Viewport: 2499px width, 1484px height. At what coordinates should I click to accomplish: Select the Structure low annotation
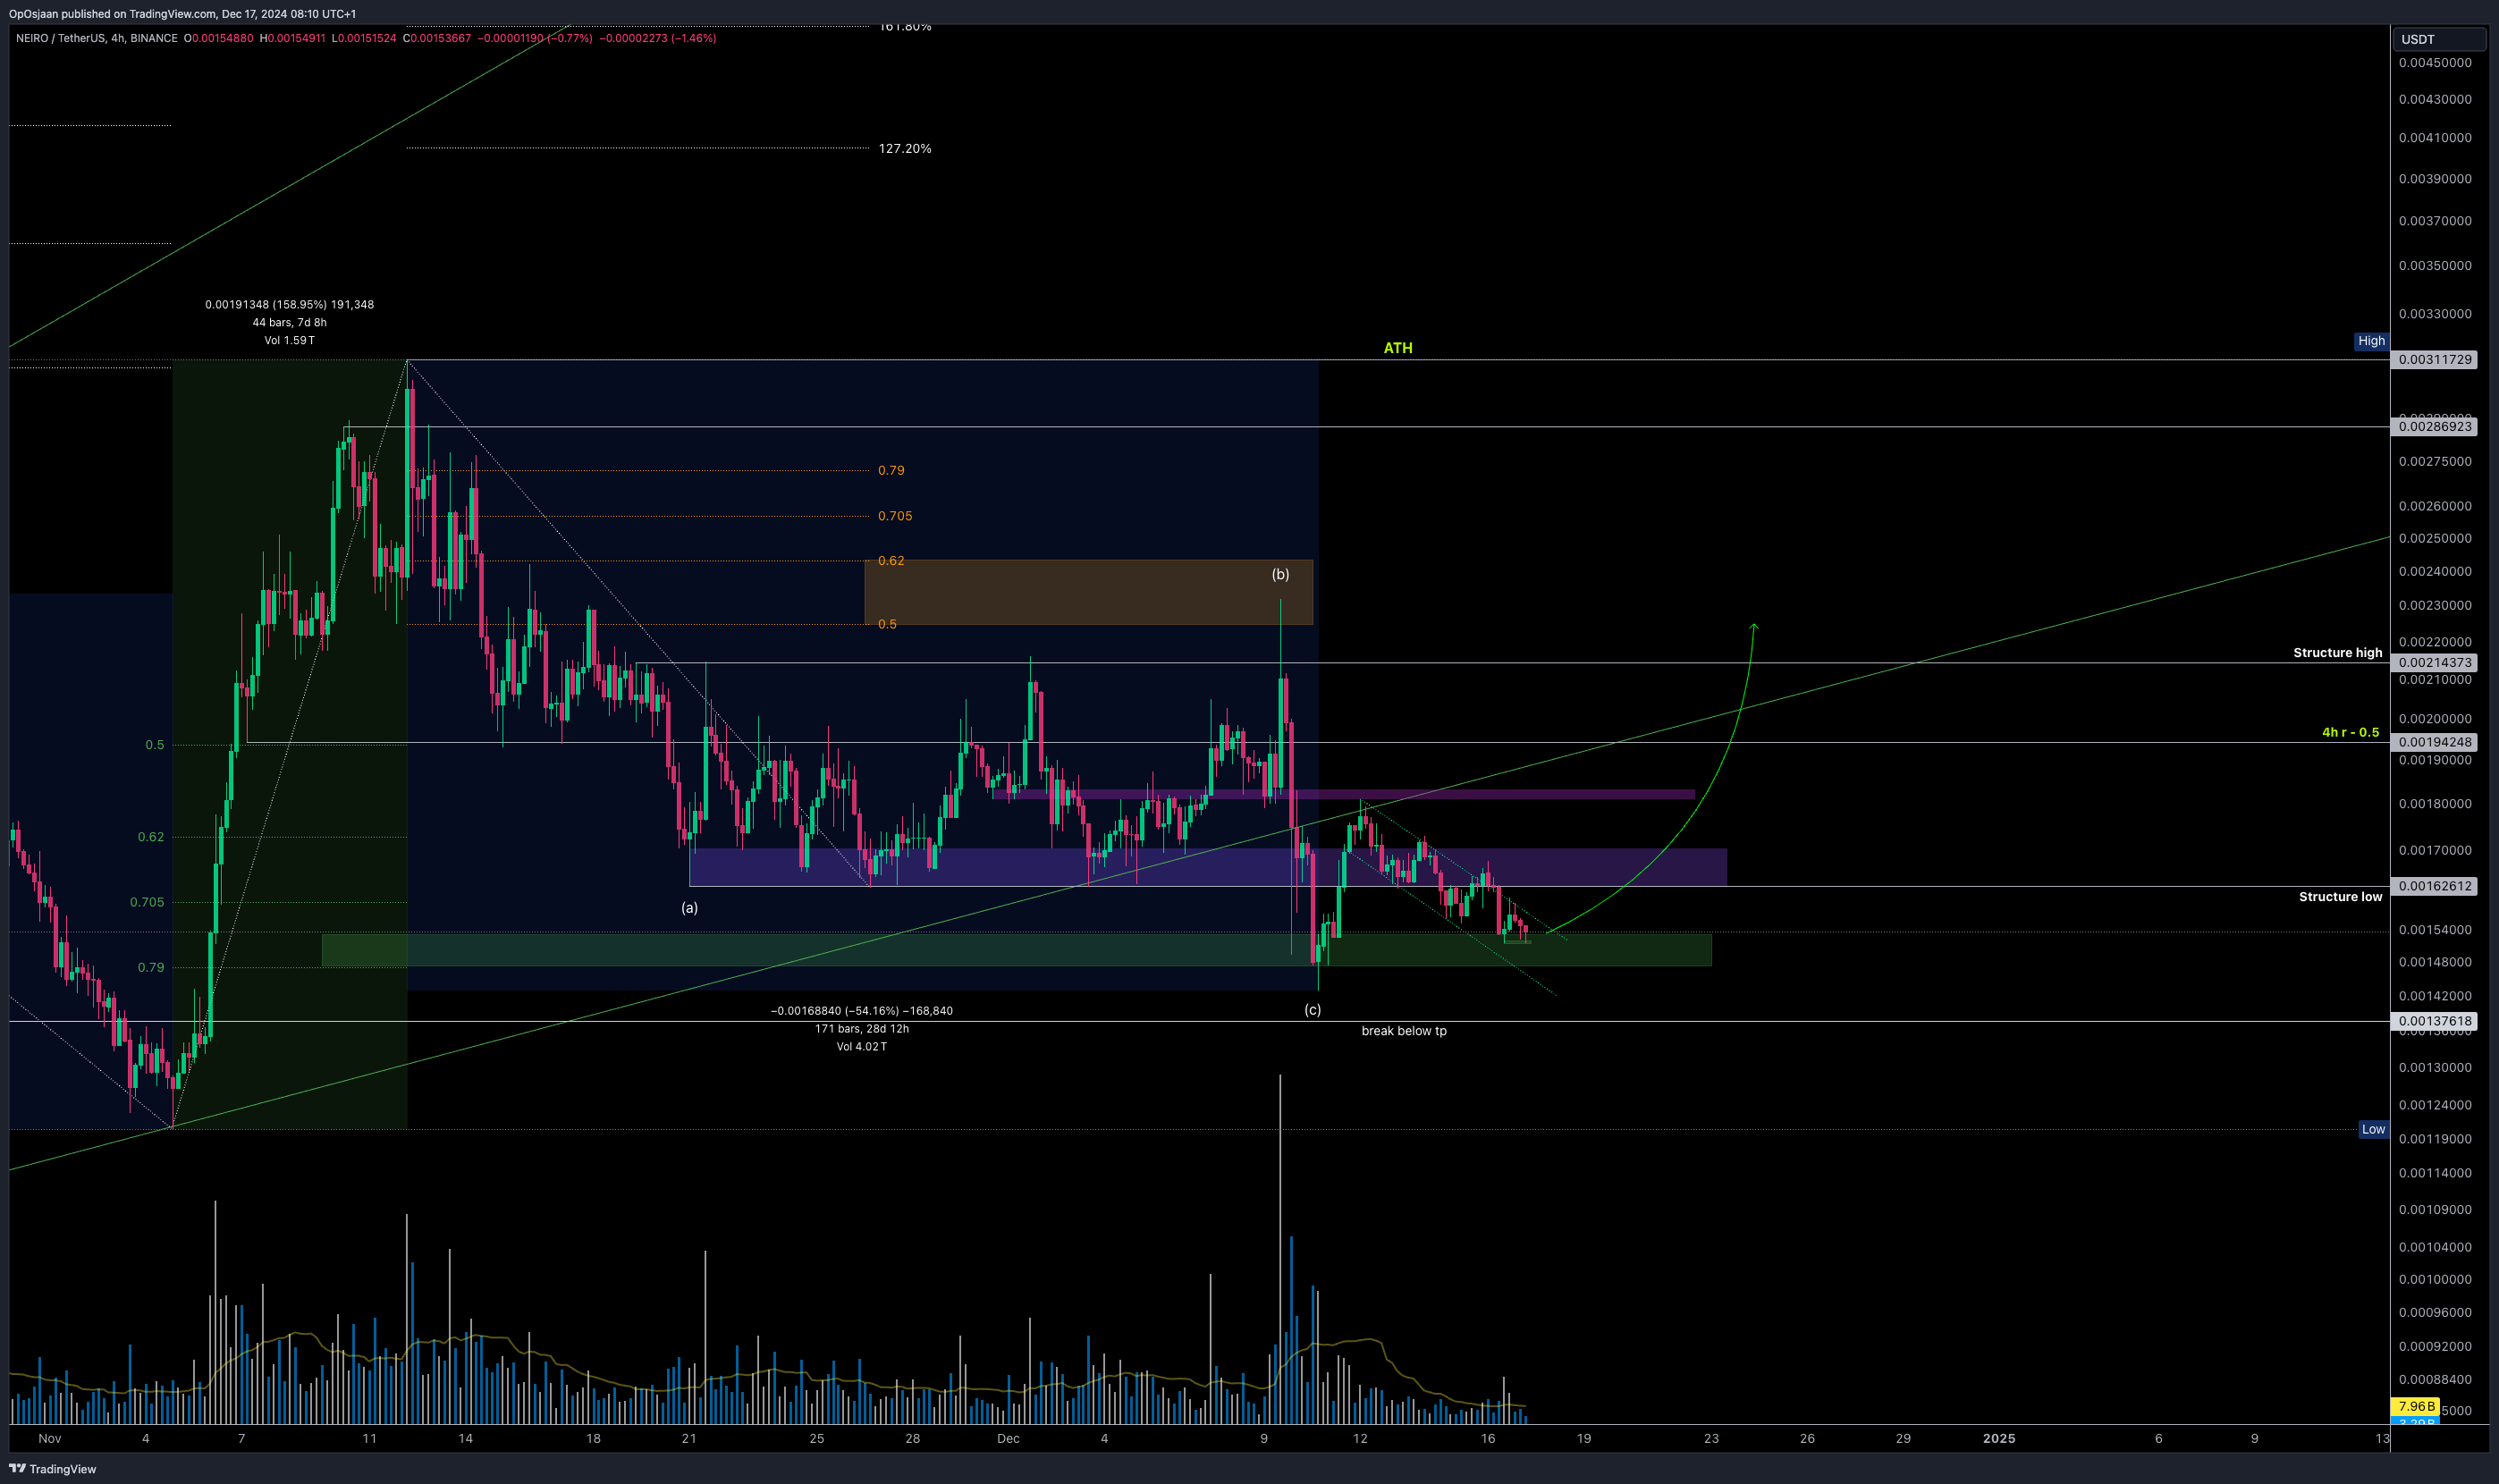coord(2340,897)
